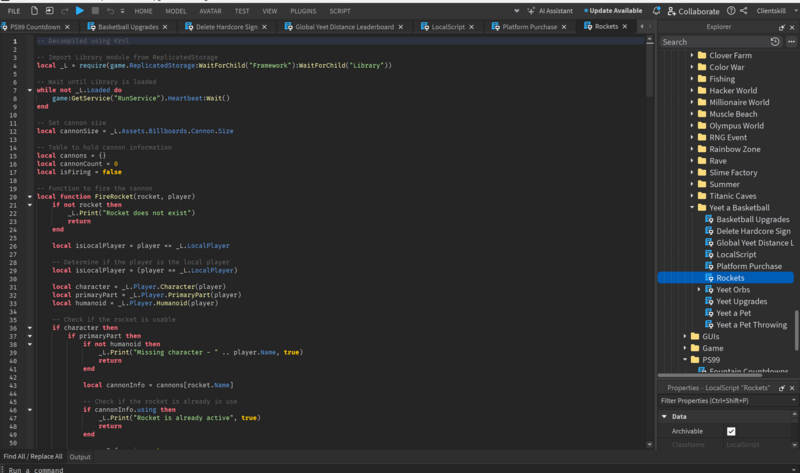Viewport: 800px width, 473px height.
Task: Fold the FireRocket function at line 20
Action: click(30, 197)
